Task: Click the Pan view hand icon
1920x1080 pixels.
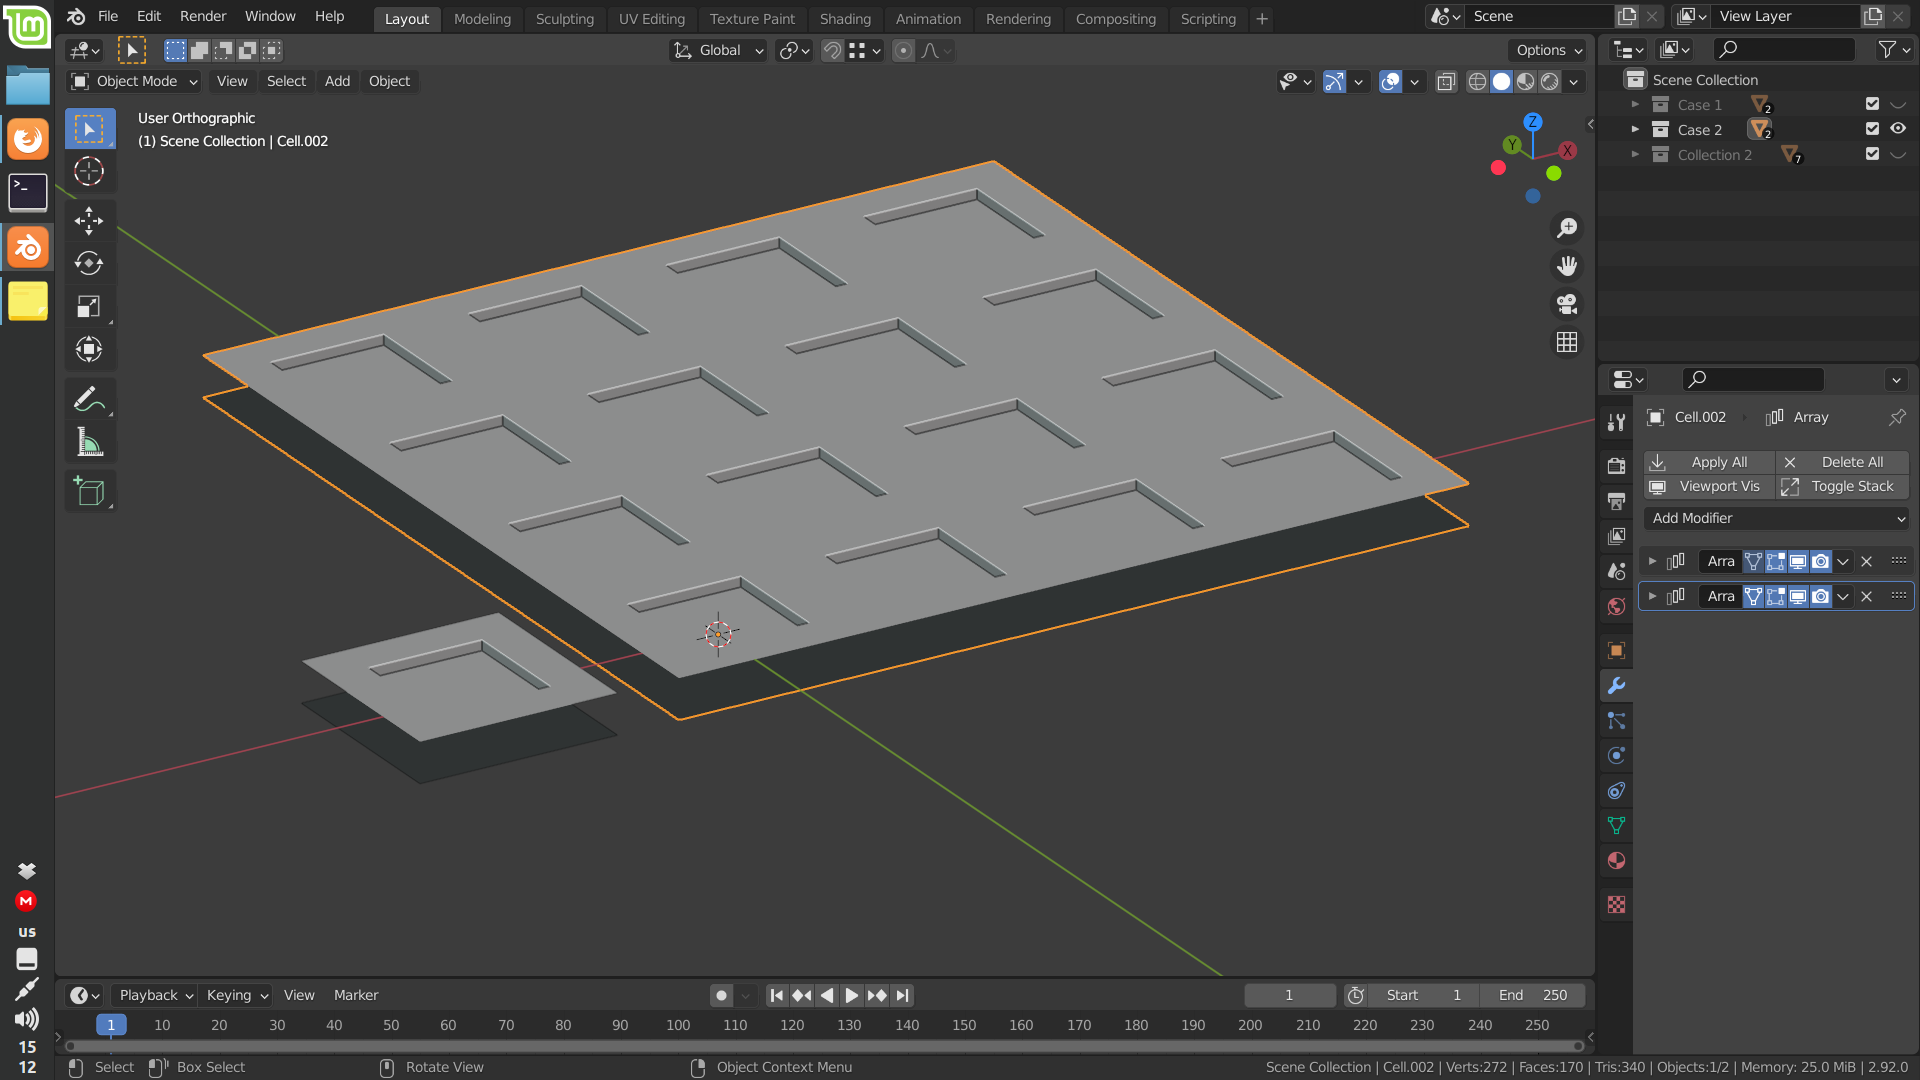Action: click(x=1567, y=266)
